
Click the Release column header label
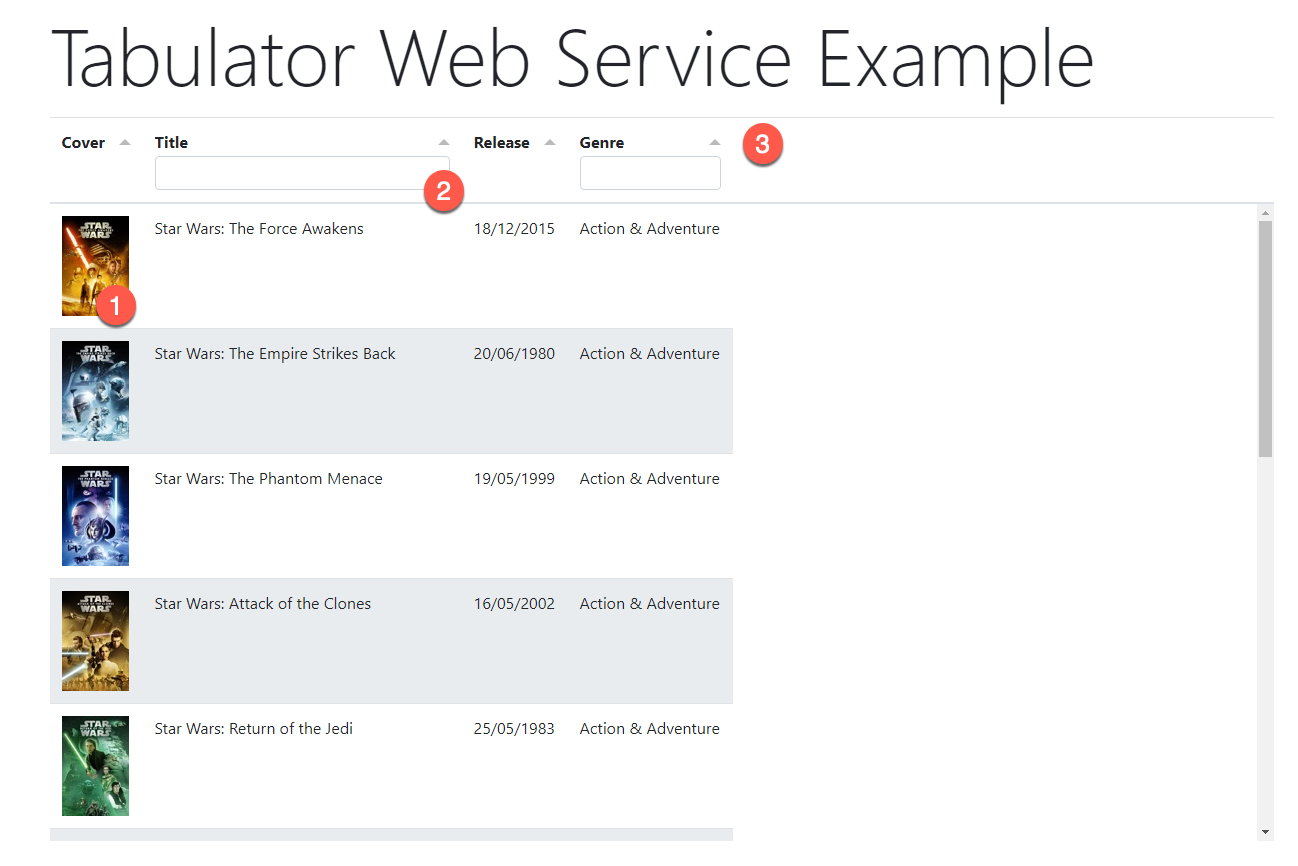click(502, 143)
